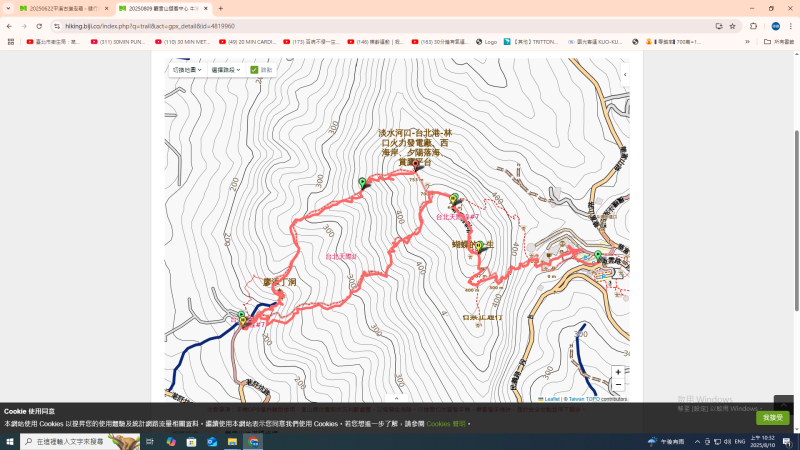Open the Chrome extensions puzzle icon

point(753,26)
